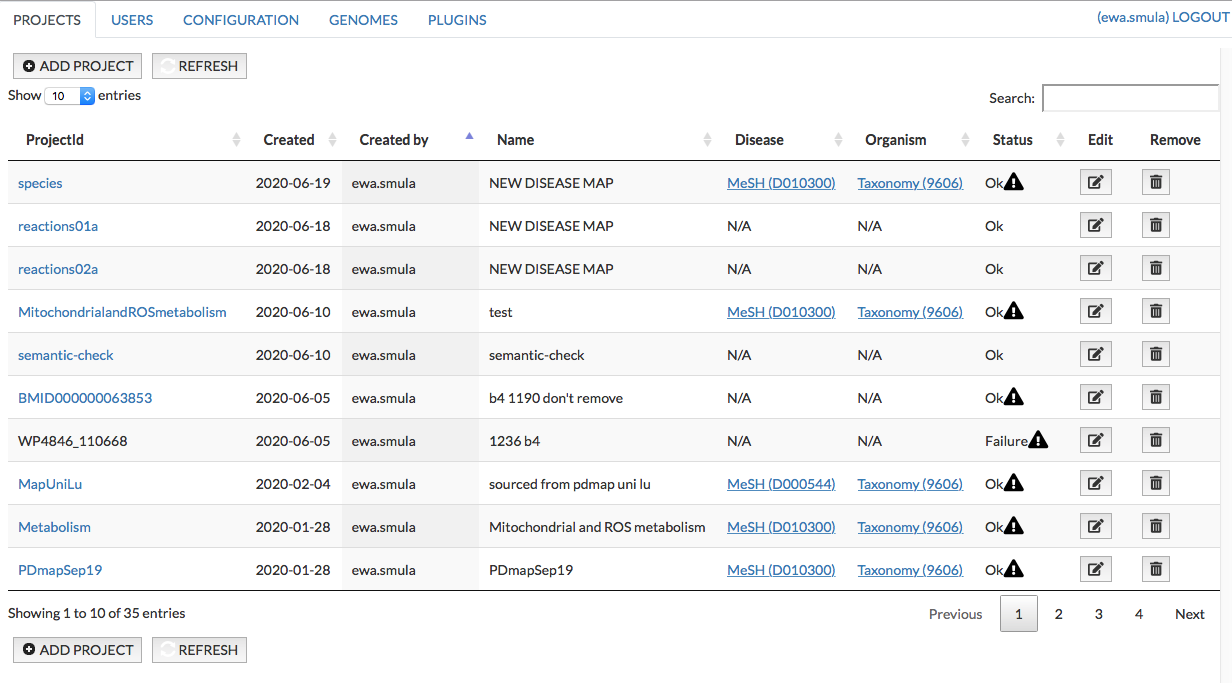Click warning icon for BMID000000063853 status
Image resolution: width=1232 pixels, height=683 pixels.
(x=1014, y=397)
